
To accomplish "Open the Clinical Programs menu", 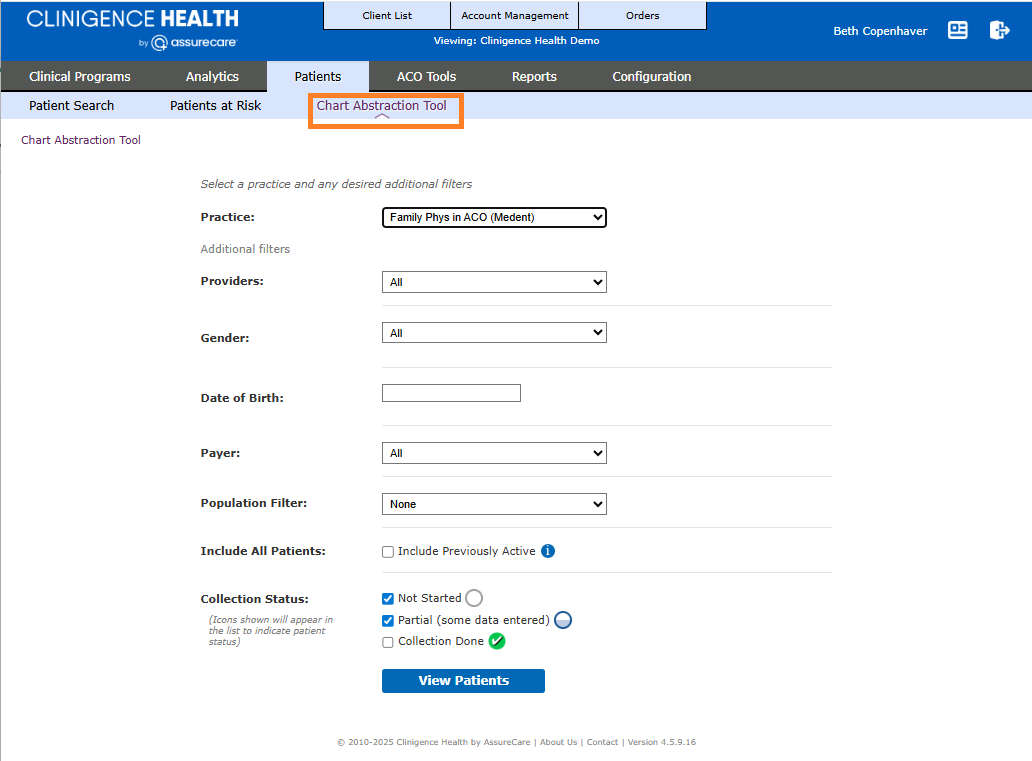I will click(x=80, y=76).
